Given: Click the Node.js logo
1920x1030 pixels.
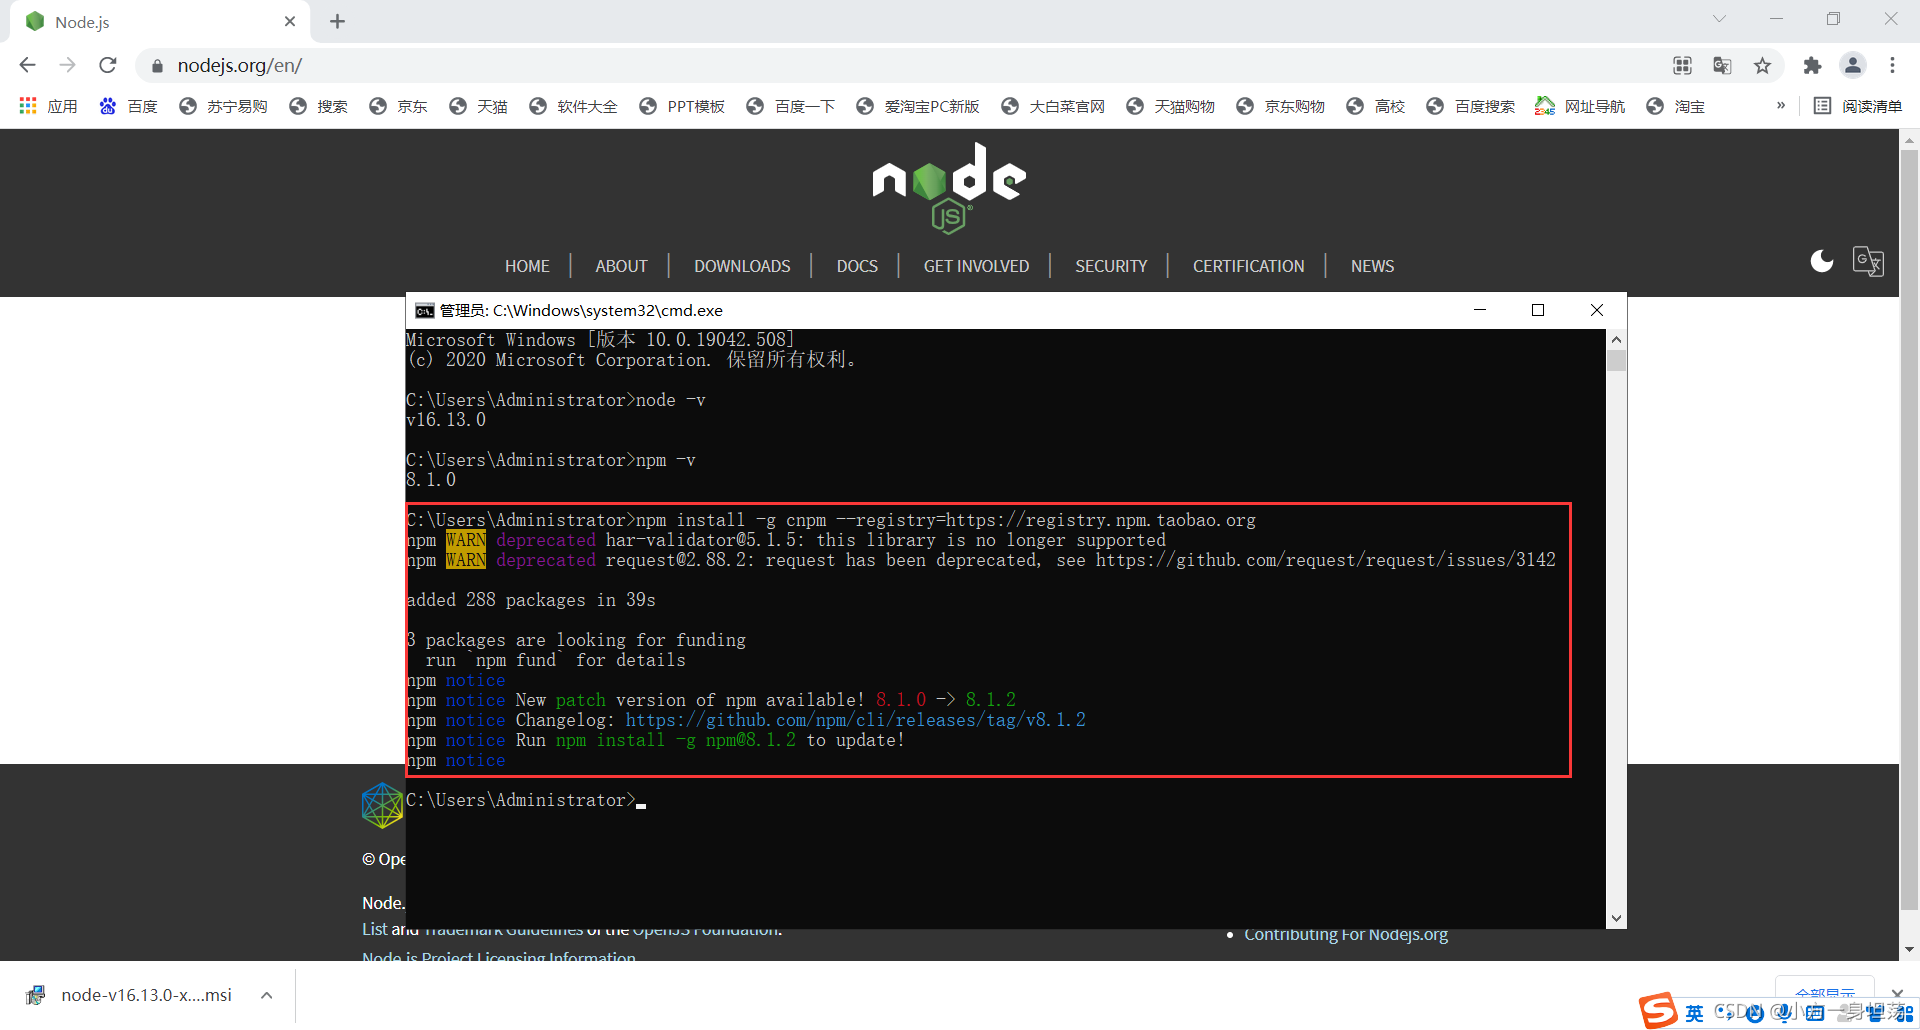Looking at the screenshot, I should 949,187.
